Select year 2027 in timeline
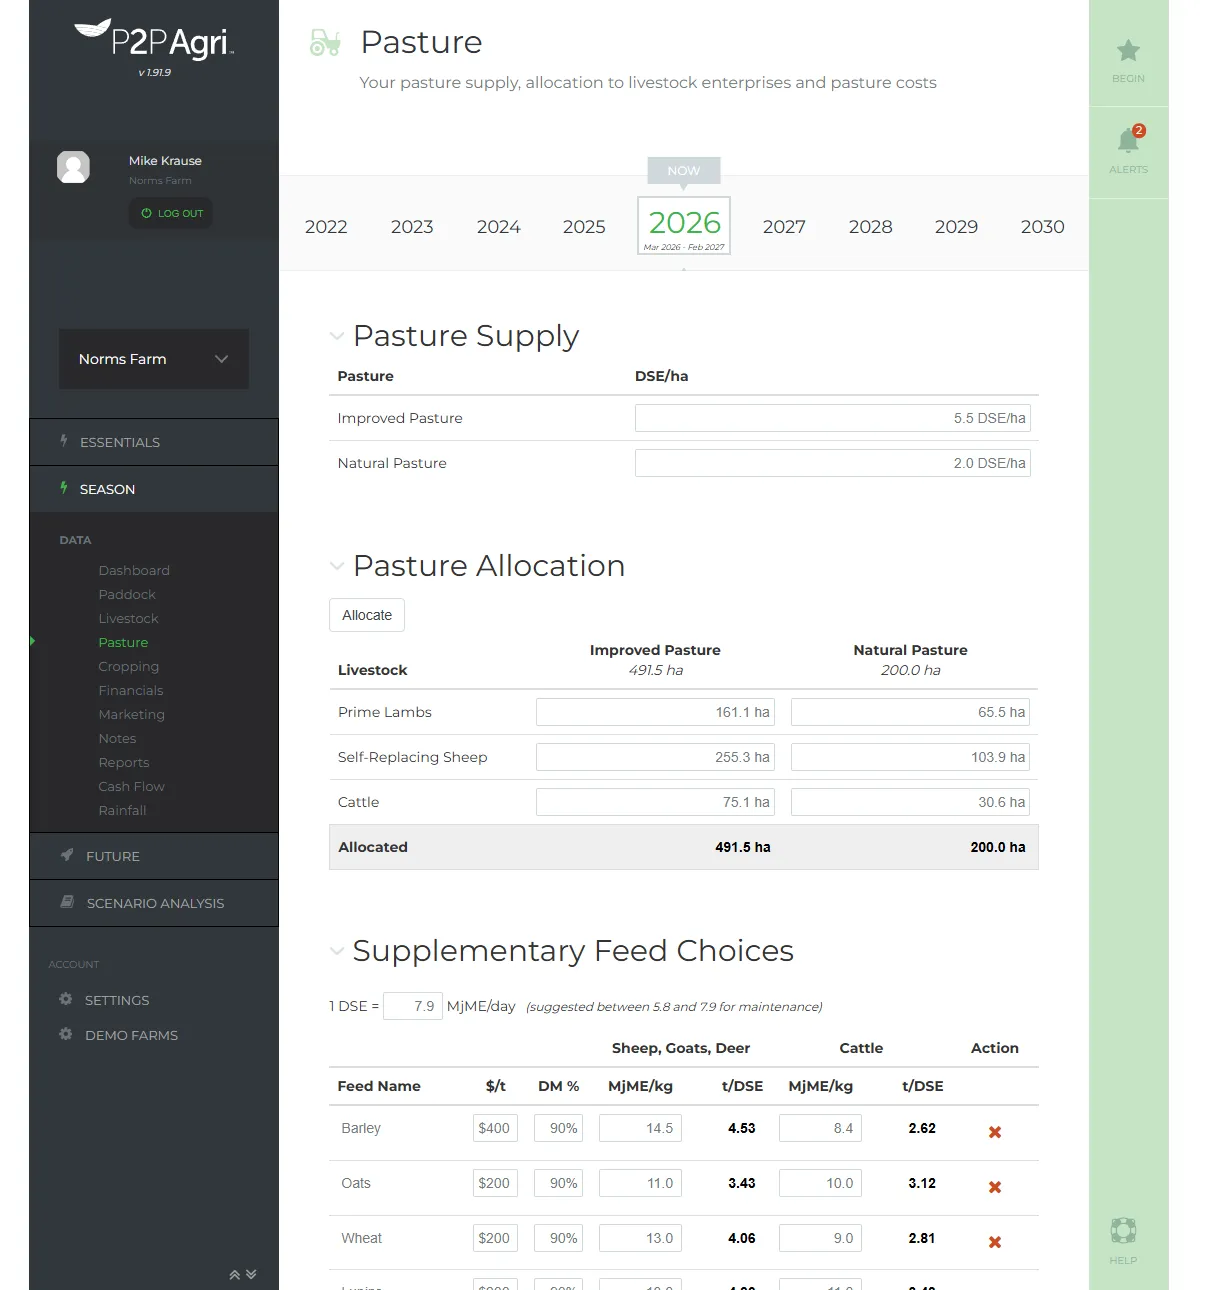This screenshot has height=1290, width=1225. [784, 227]
